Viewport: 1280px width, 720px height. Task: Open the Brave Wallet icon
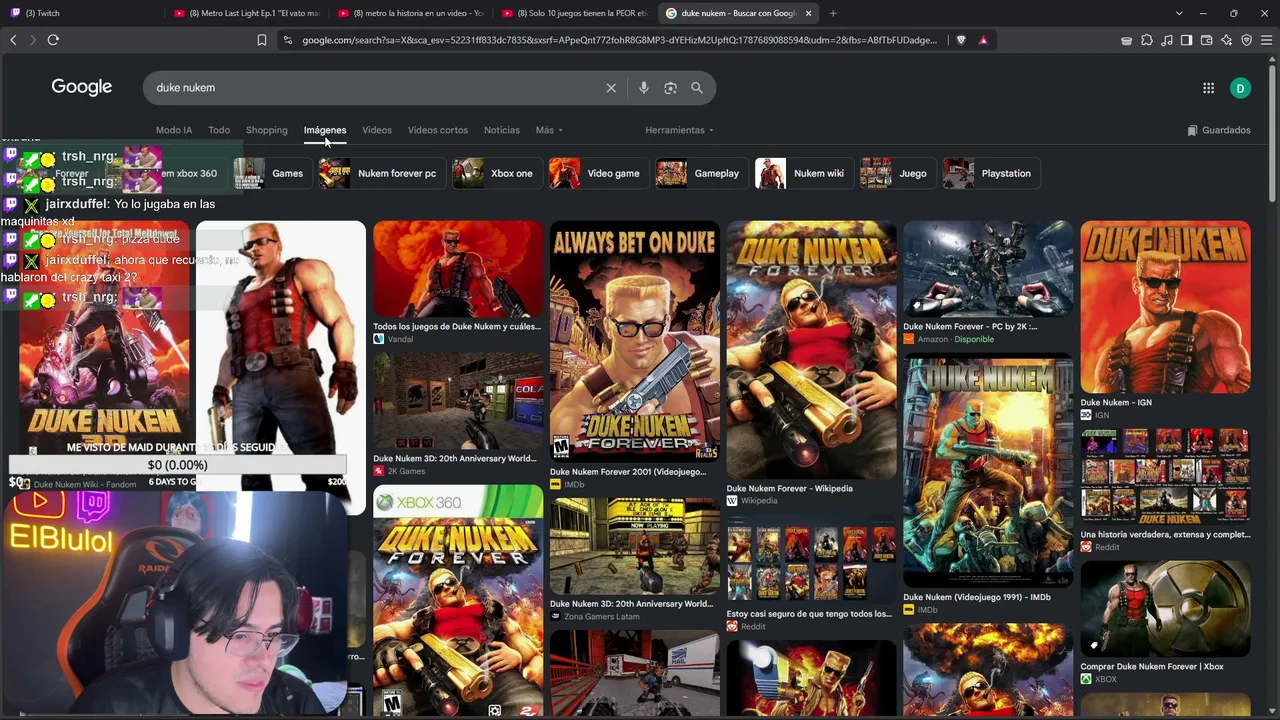tap(1206, 40)
